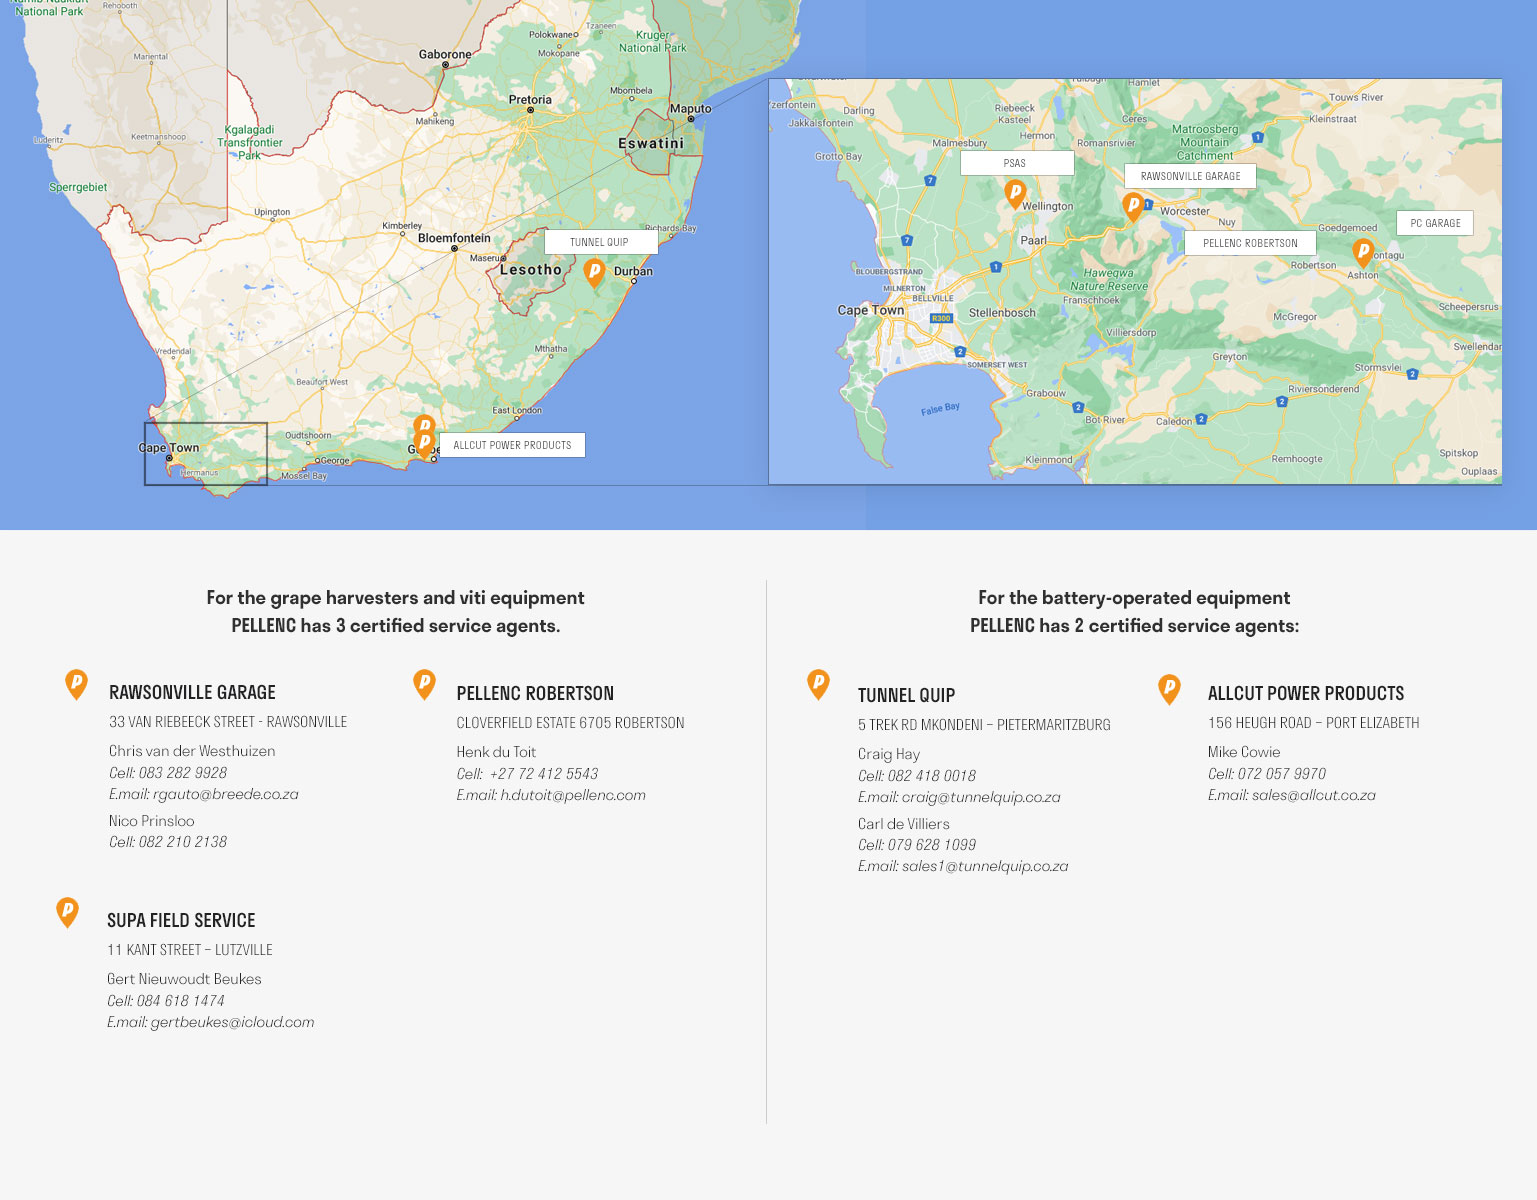Click the PC GARAGE map label
This screenshot has height=1200, width=1537.
pyautogui.click(x=1435, y=223)
